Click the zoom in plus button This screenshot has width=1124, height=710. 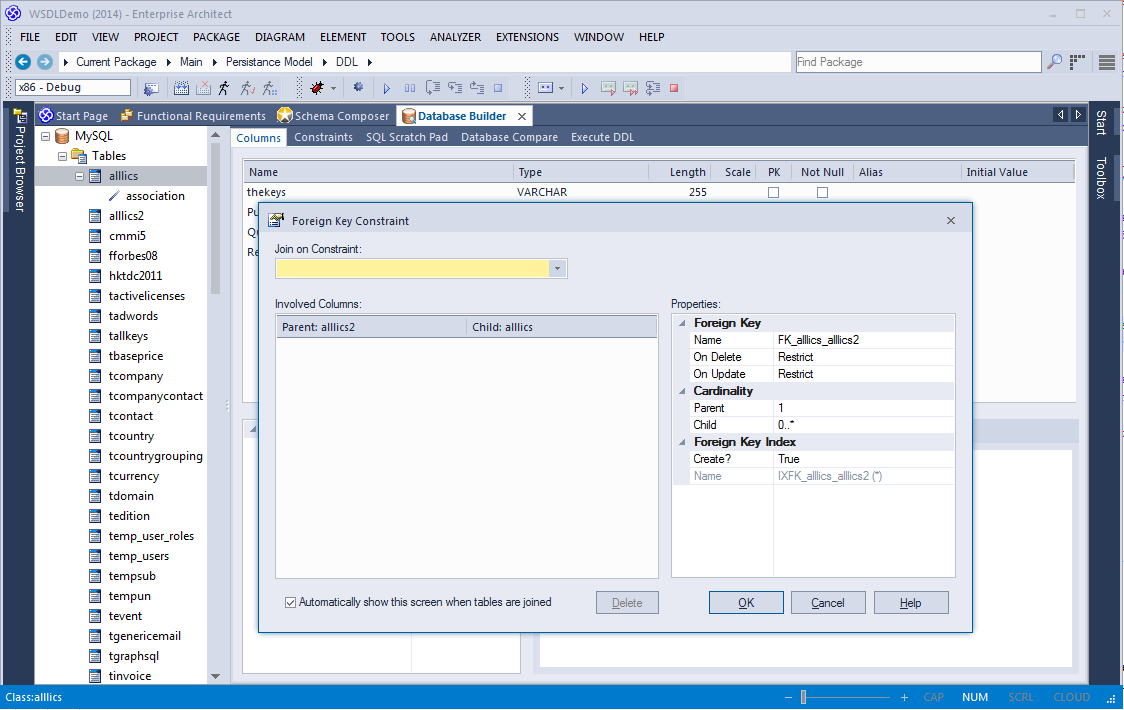pos(905,697)
